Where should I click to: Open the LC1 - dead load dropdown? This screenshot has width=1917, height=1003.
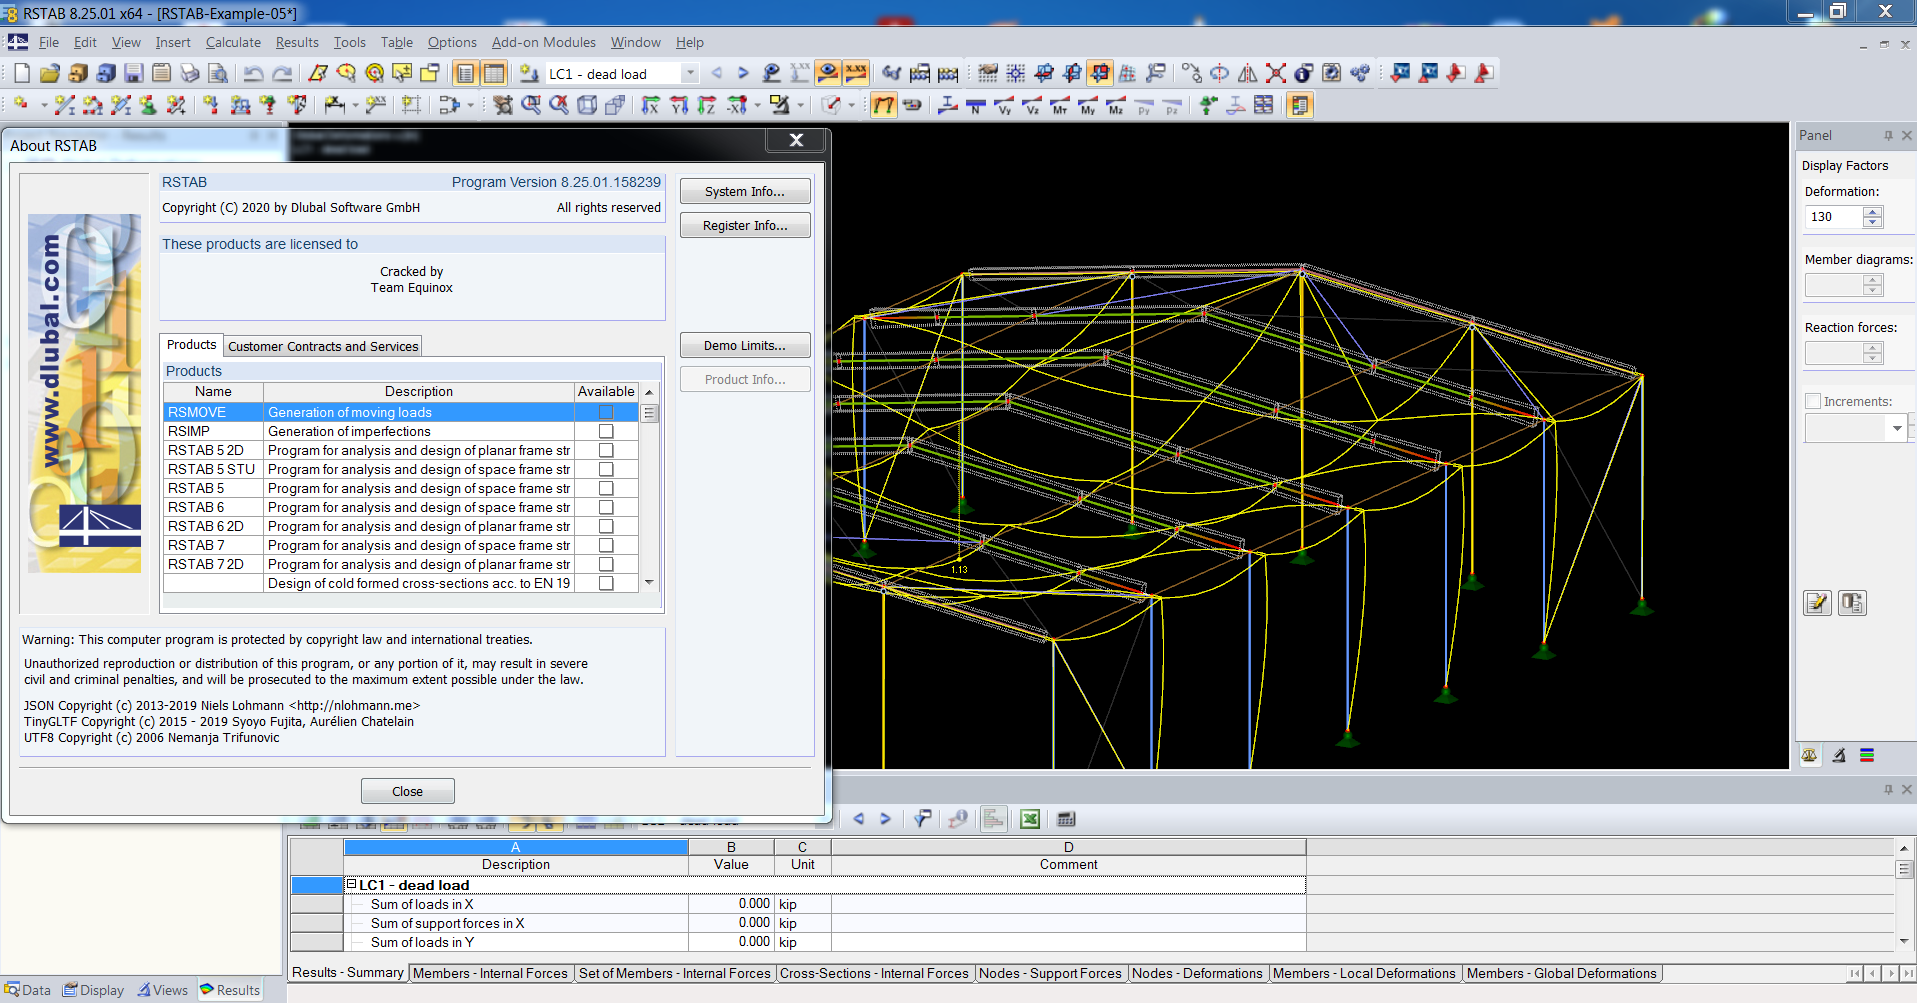[690, 73]
